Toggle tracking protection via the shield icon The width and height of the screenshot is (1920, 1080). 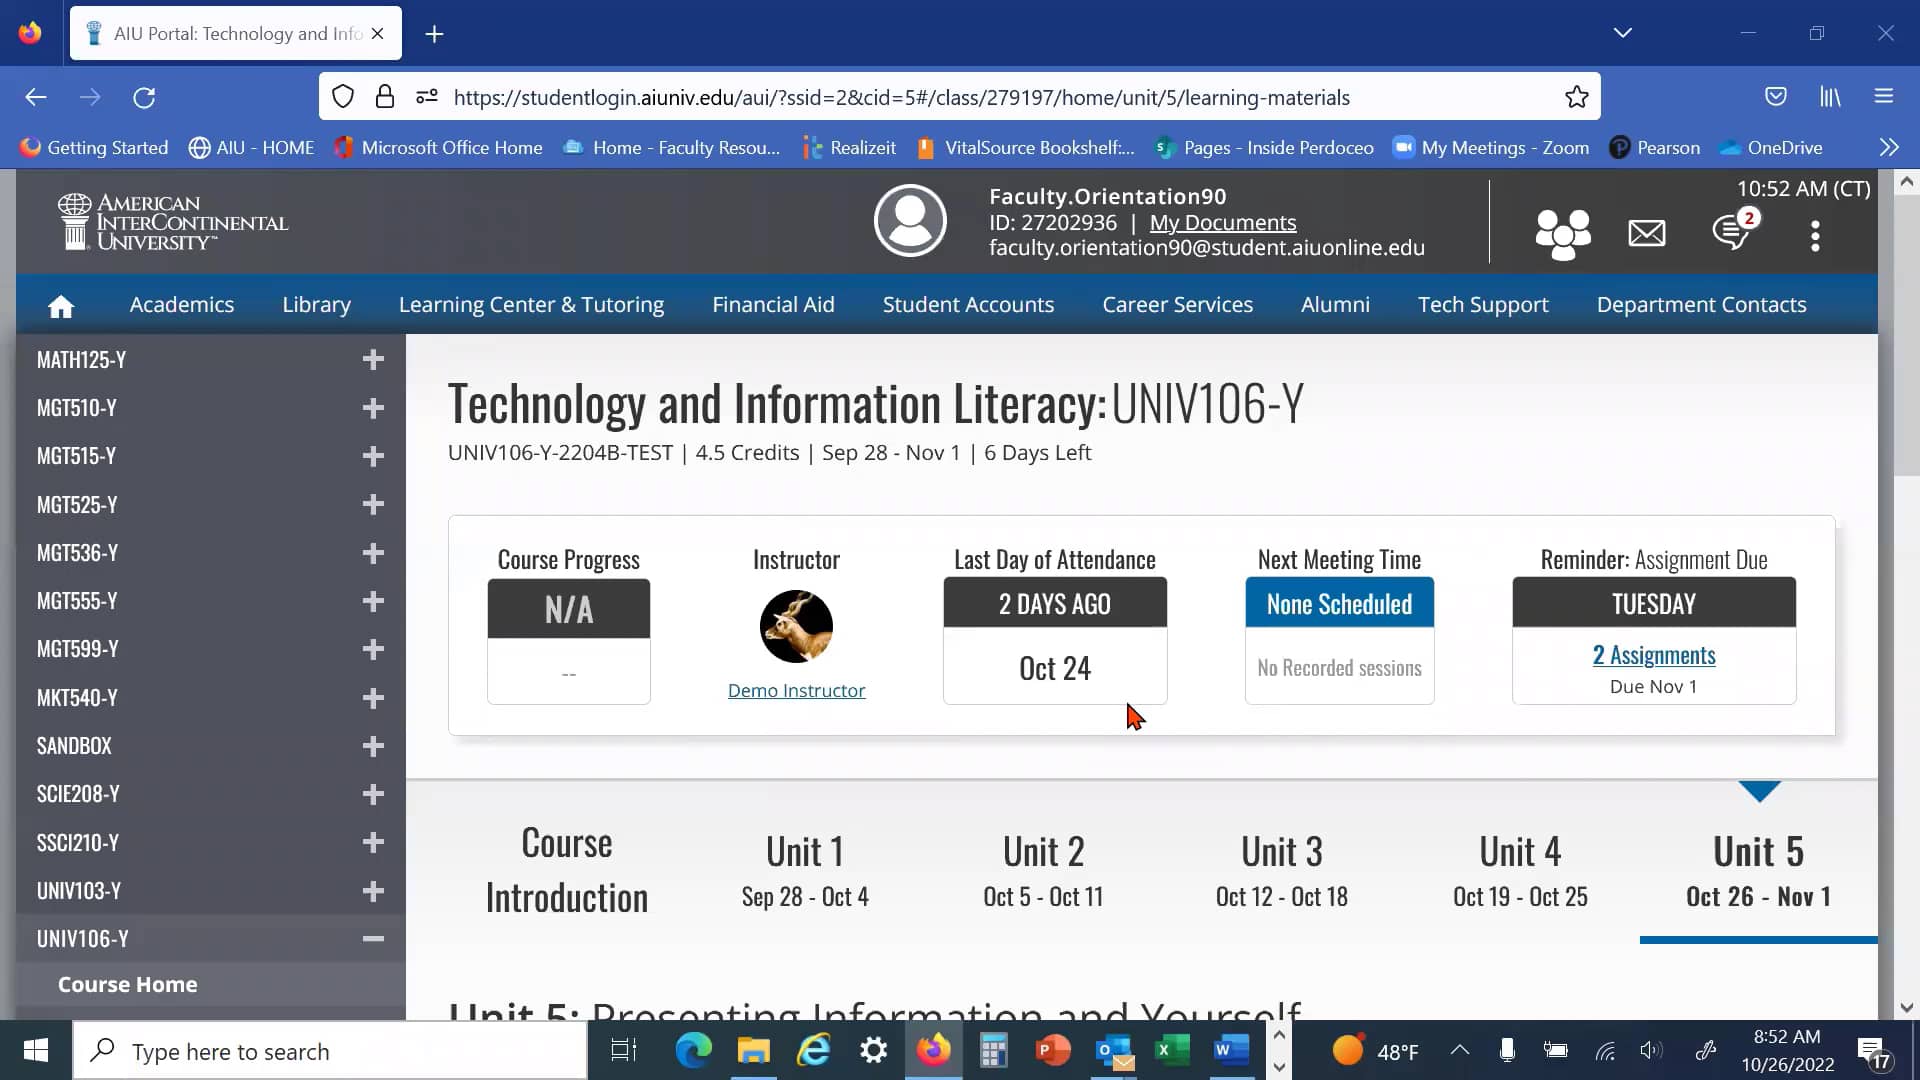[x=343, y=96]
